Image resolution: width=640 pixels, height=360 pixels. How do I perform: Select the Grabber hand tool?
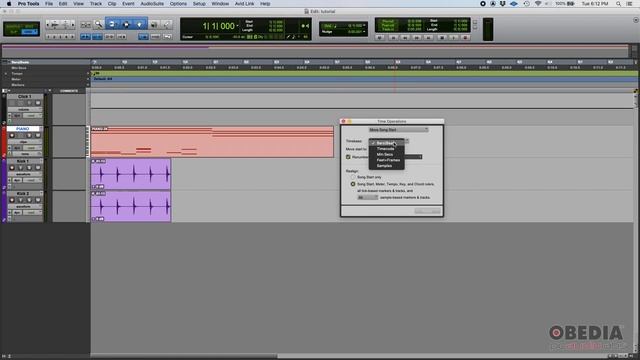[x=140, y=24]
